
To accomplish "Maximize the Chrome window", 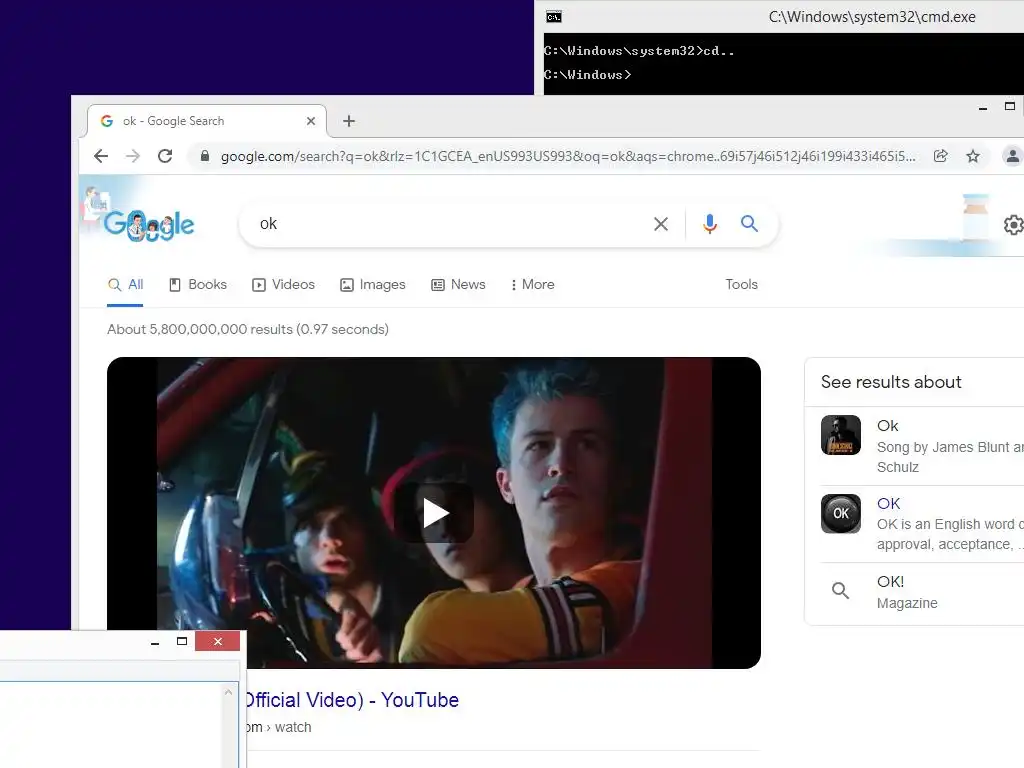I will pyautogui.click(x=1010, y=106).
